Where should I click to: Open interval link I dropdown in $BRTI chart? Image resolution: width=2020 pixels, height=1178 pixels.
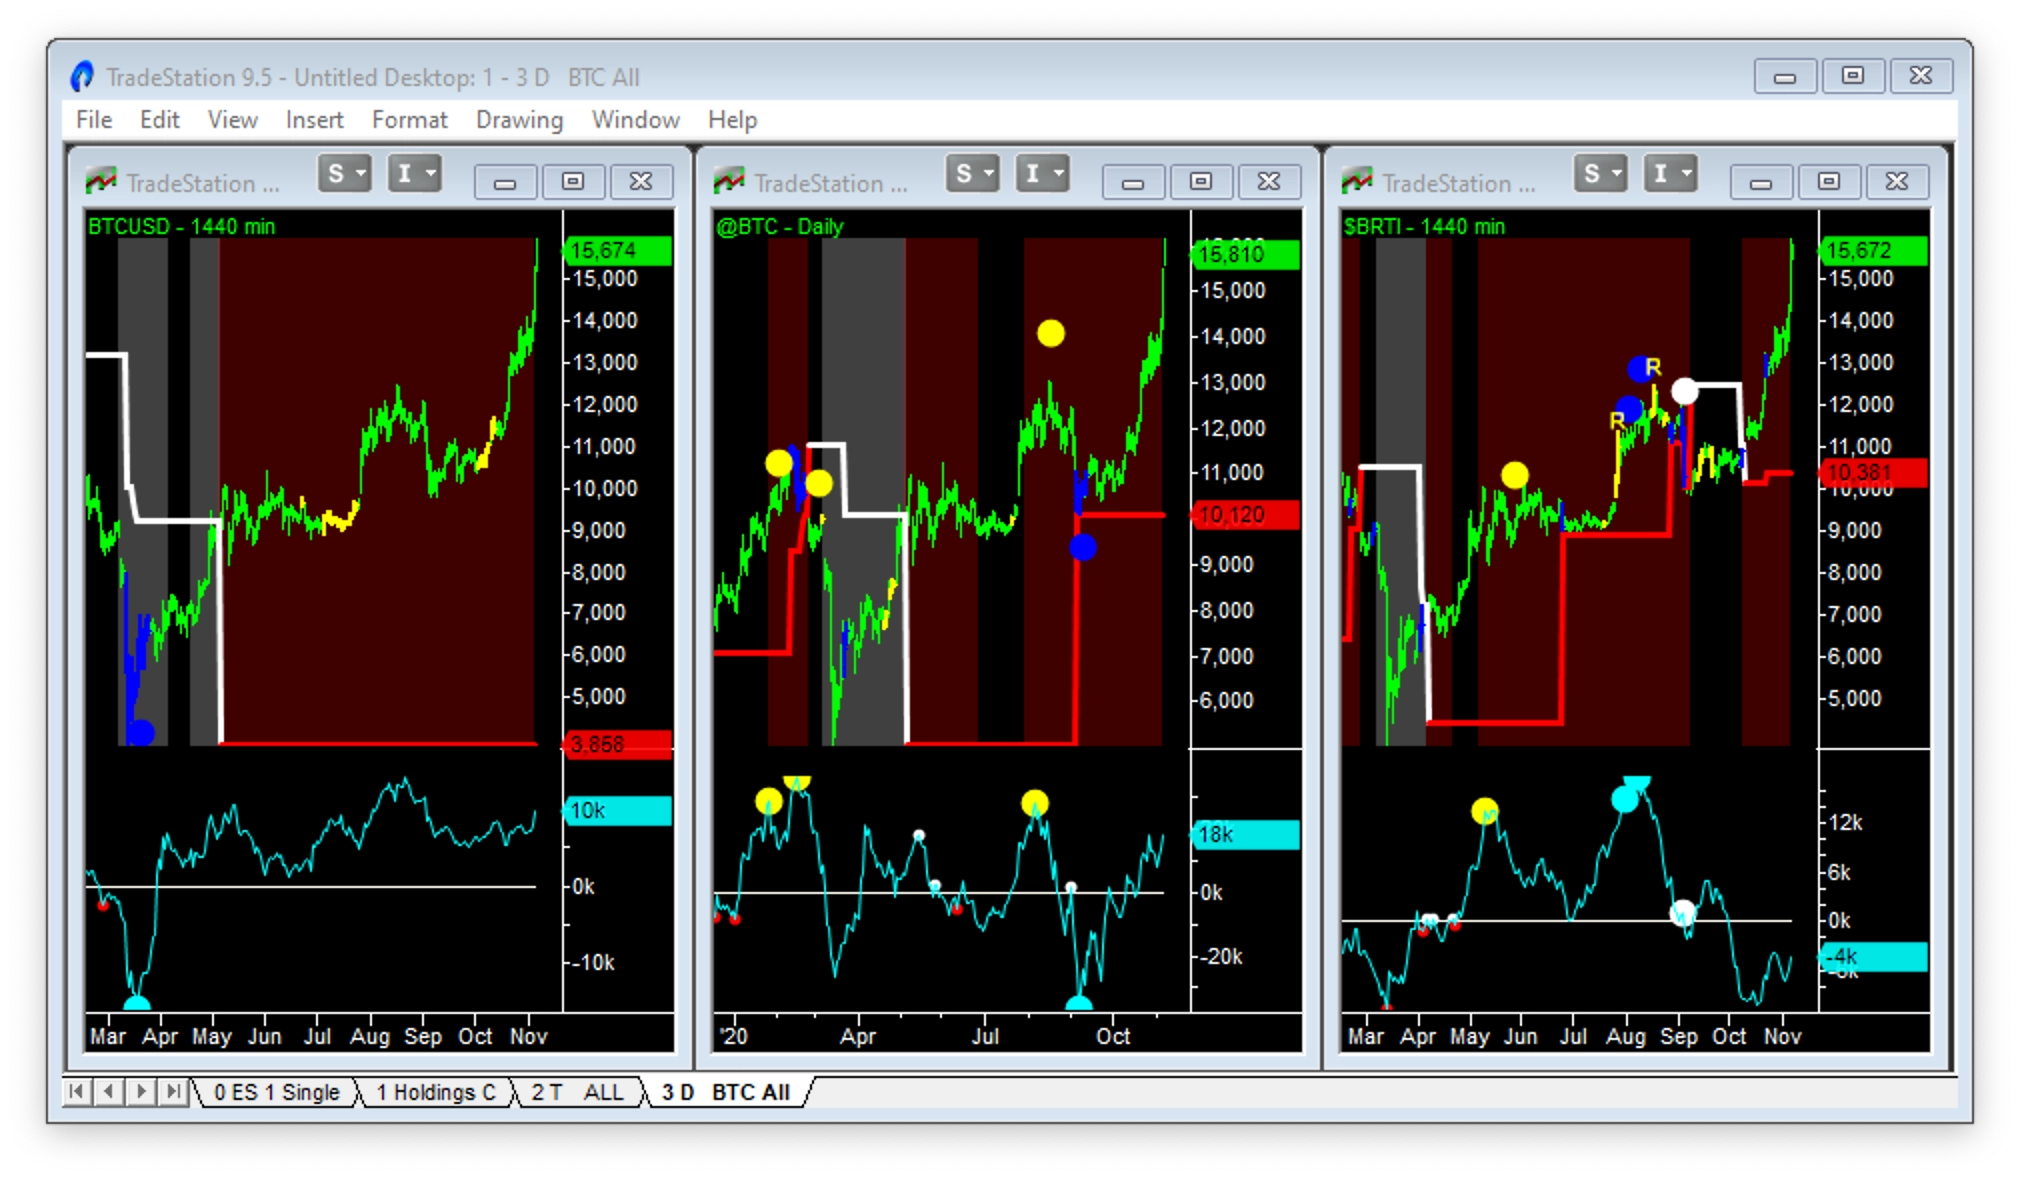pos(1670,174)
